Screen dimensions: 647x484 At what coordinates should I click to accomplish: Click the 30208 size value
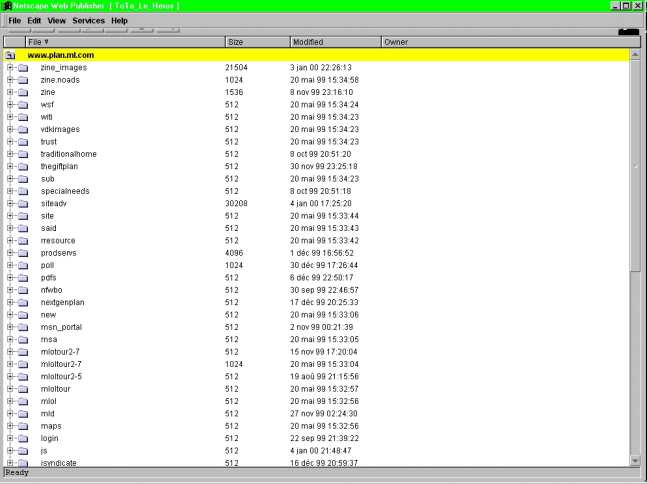point(236,203)
